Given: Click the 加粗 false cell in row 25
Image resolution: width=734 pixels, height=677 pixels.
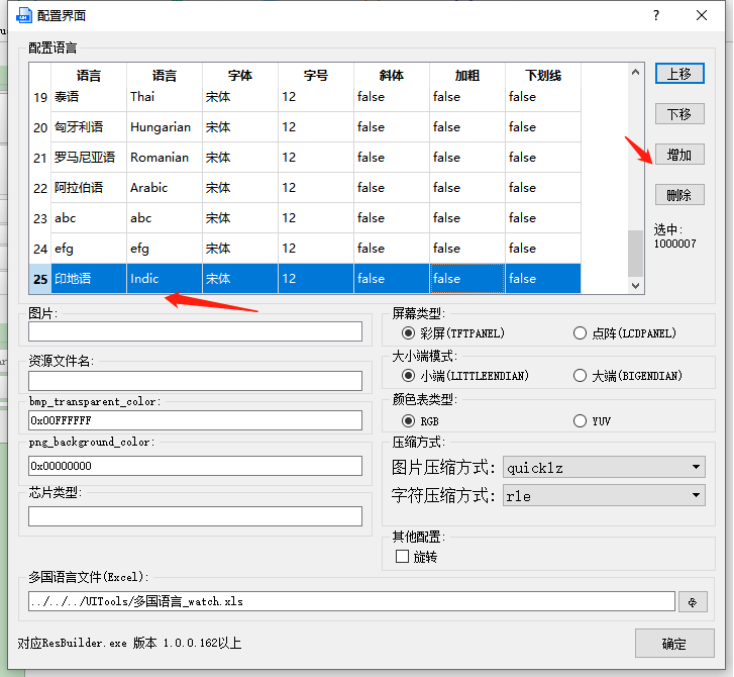Looking at the screenshot, I should point(468,279).
